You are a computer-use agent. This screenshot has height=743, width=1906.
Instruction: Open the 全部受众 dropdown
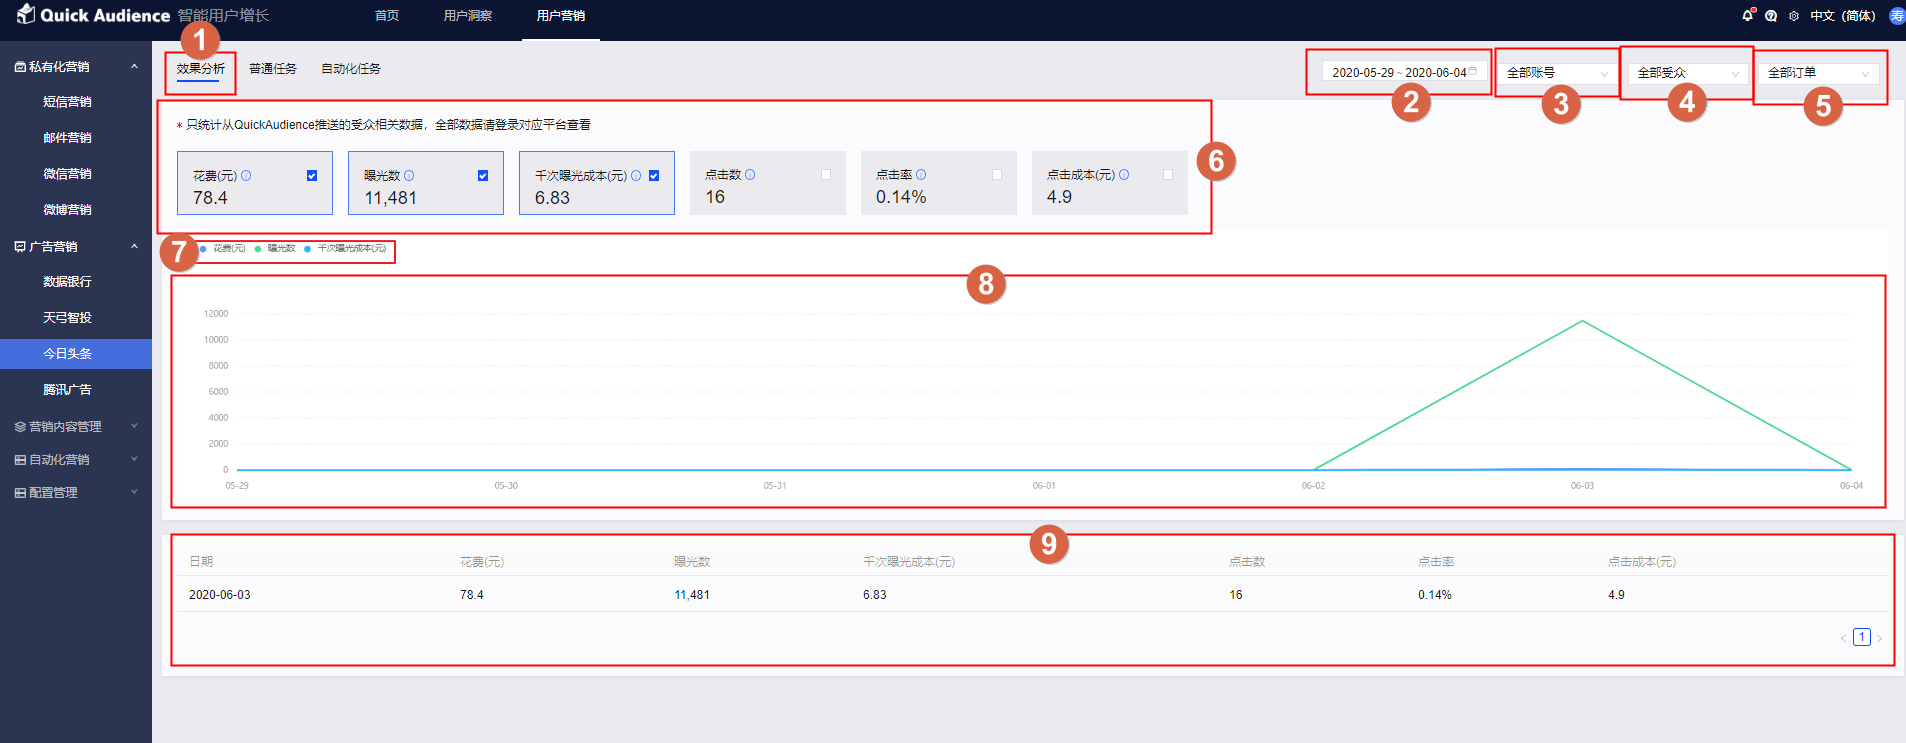(1688, 73)
